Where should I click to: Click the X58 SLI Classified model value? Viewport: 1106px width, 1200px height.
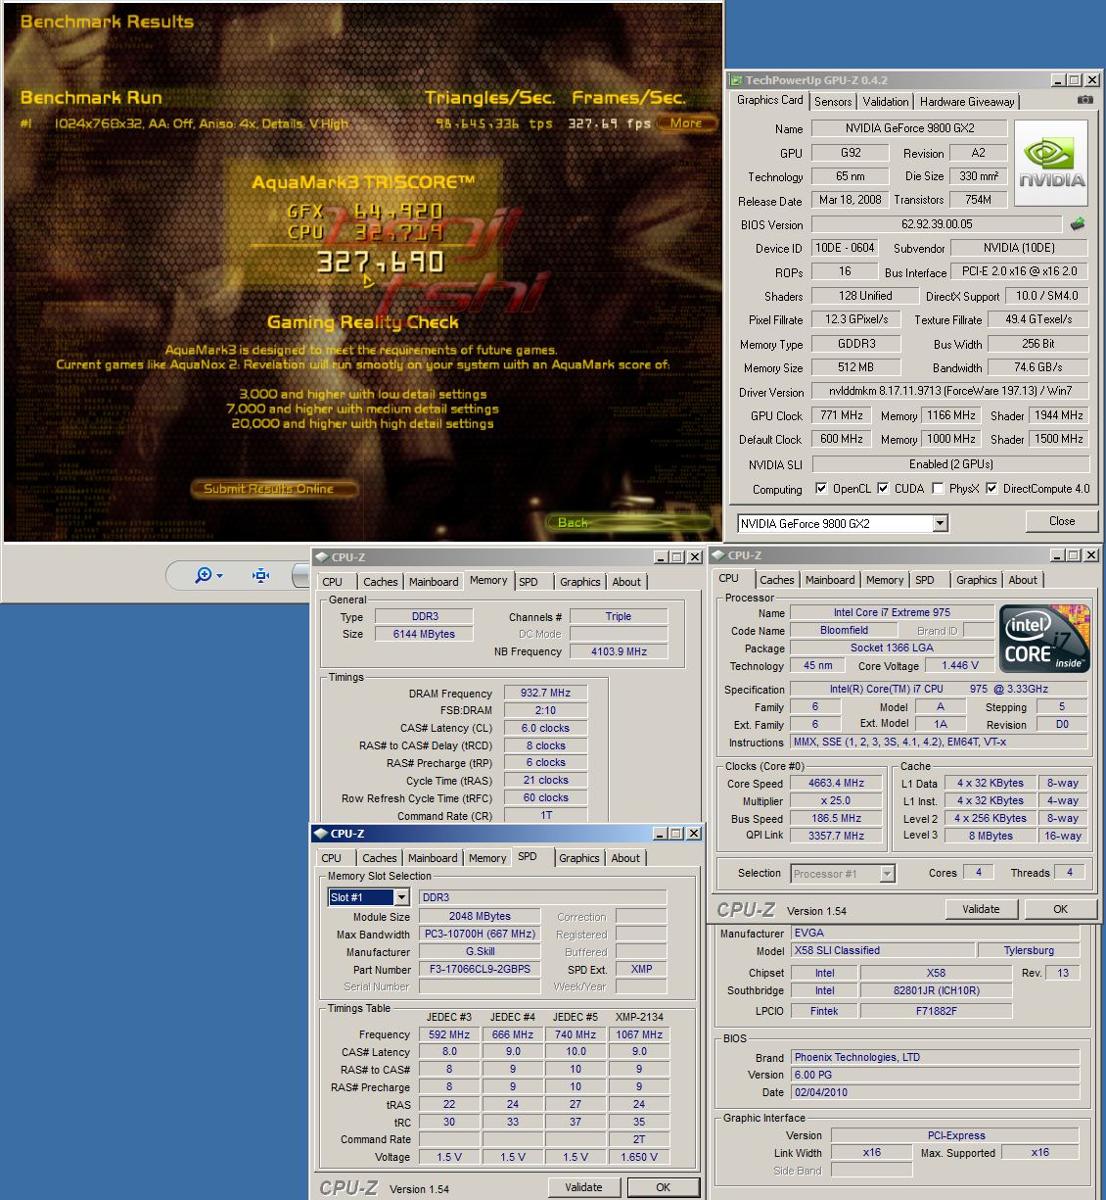pos(882,951)
